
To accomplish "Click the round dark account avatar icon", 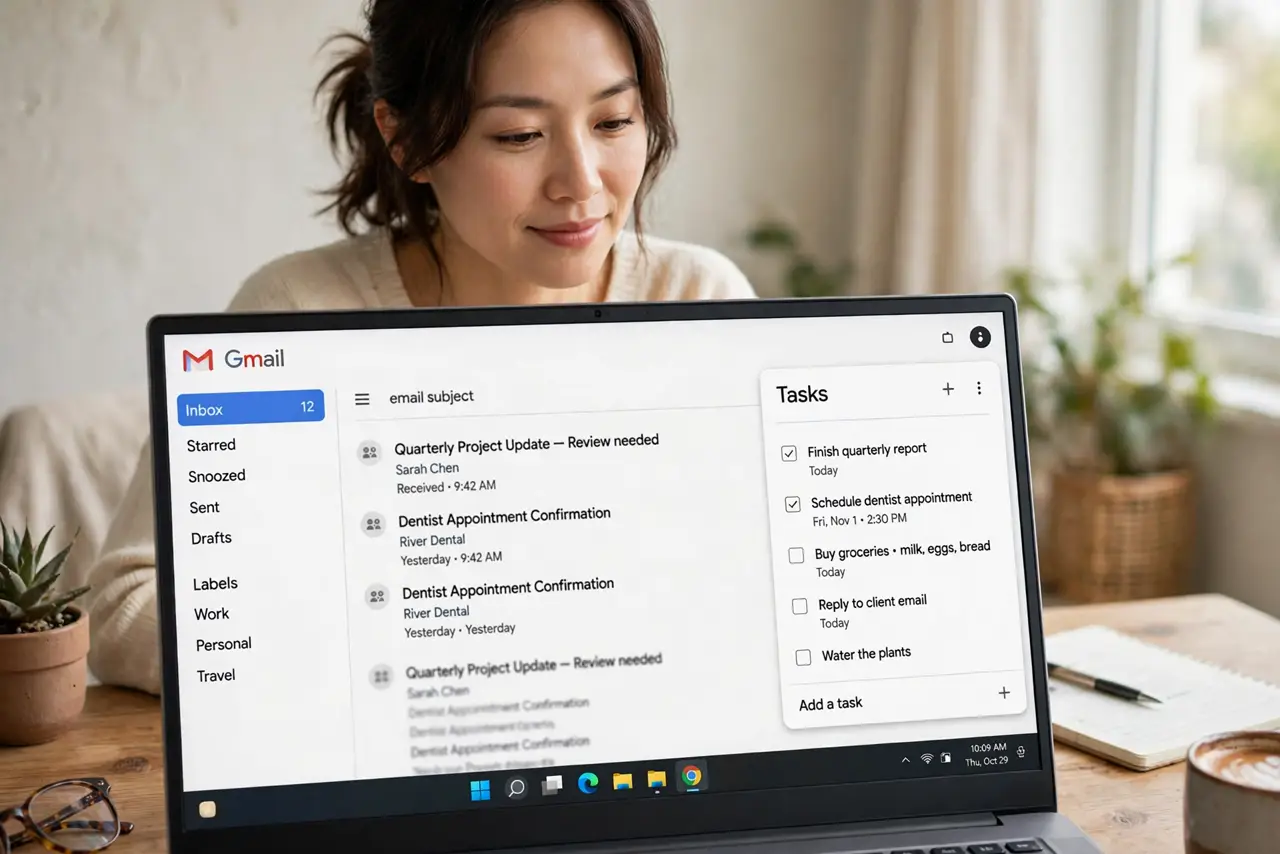I will 980,337.
